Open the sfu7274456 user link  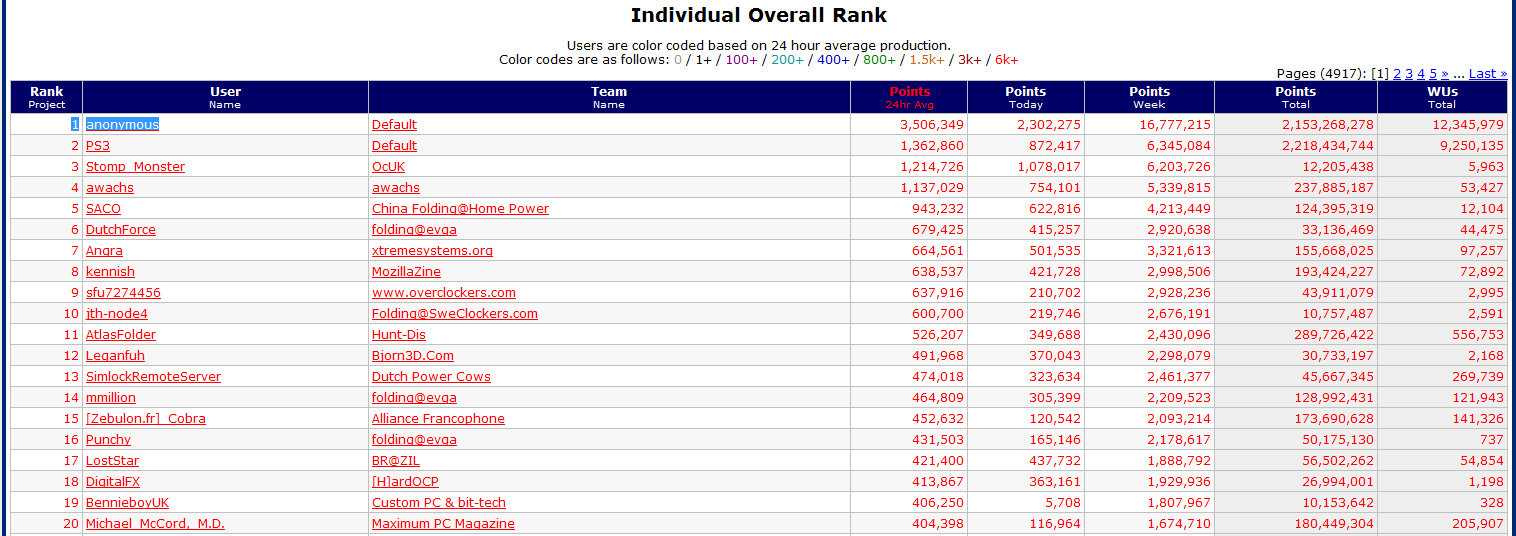123,293
